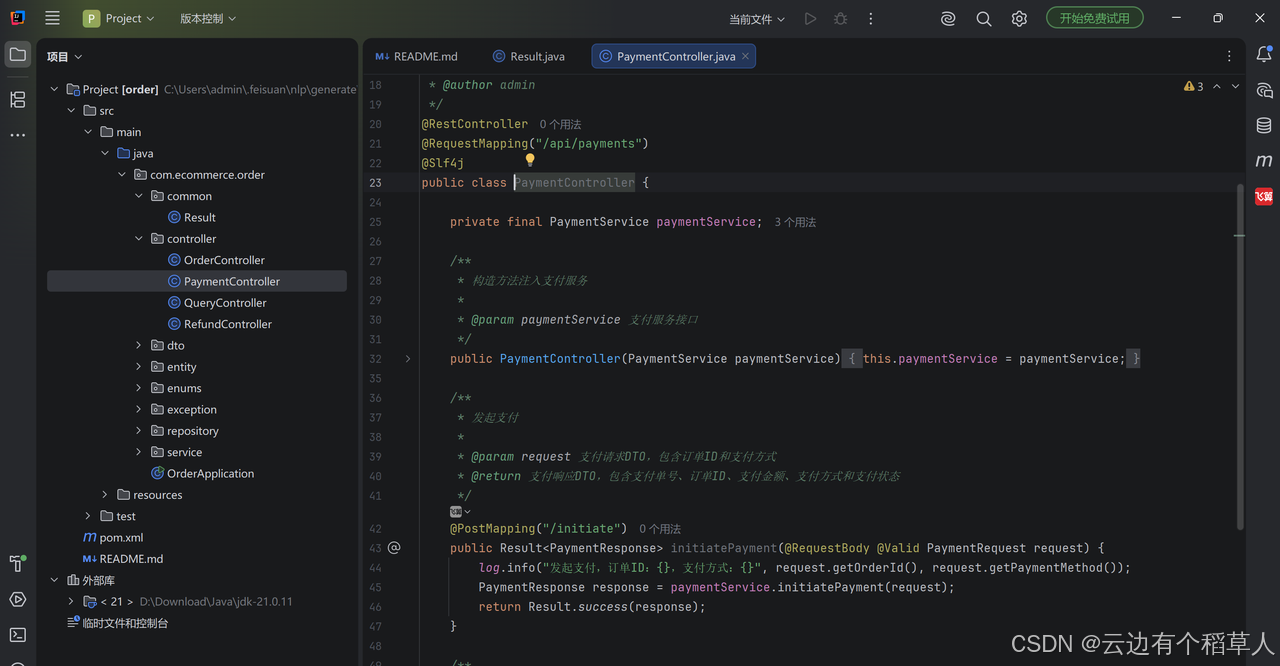Open the Services run tool window
Viewport: 1280px width, 666px height.
coord(18,599)
